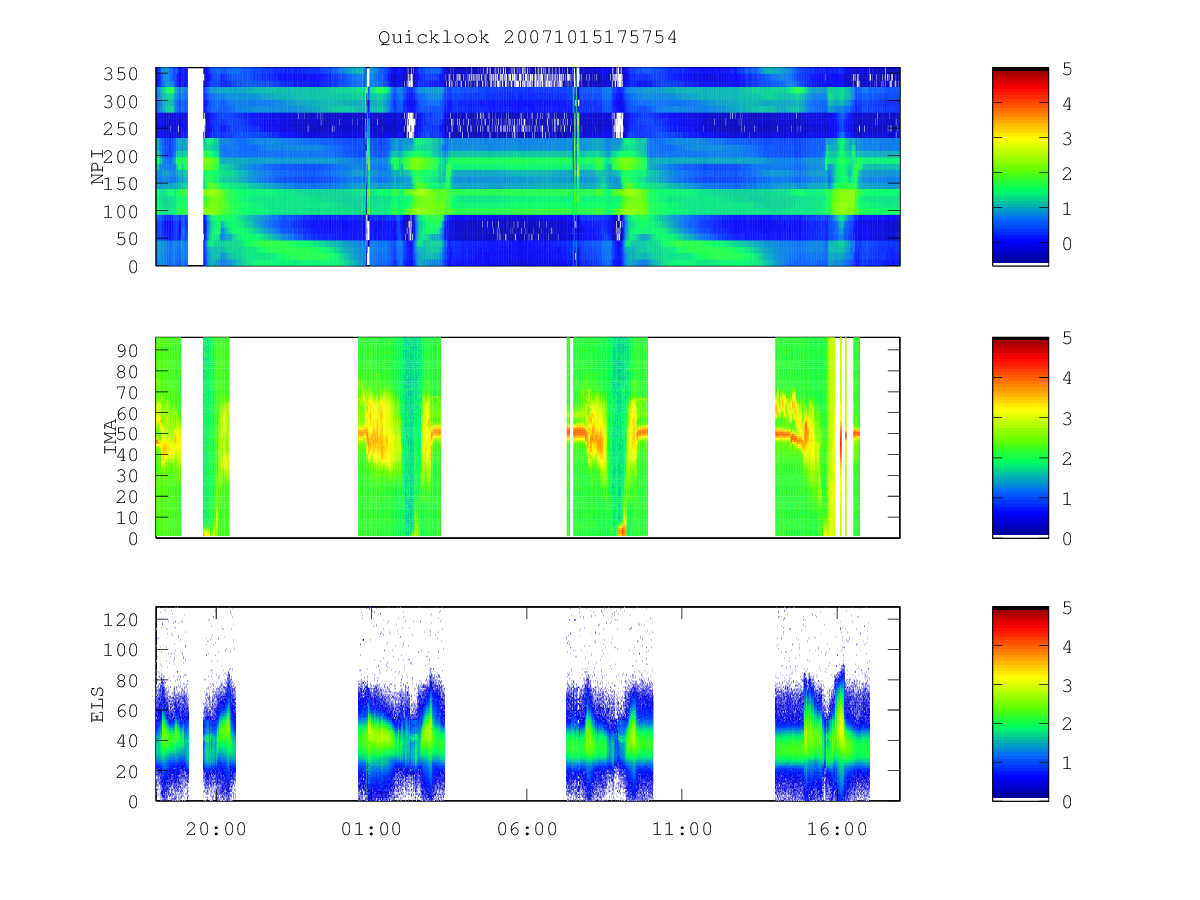Screen dimensions: 1200x900
Task: Click the 2 label on the ELS color bar
Action: (1068, 724)
